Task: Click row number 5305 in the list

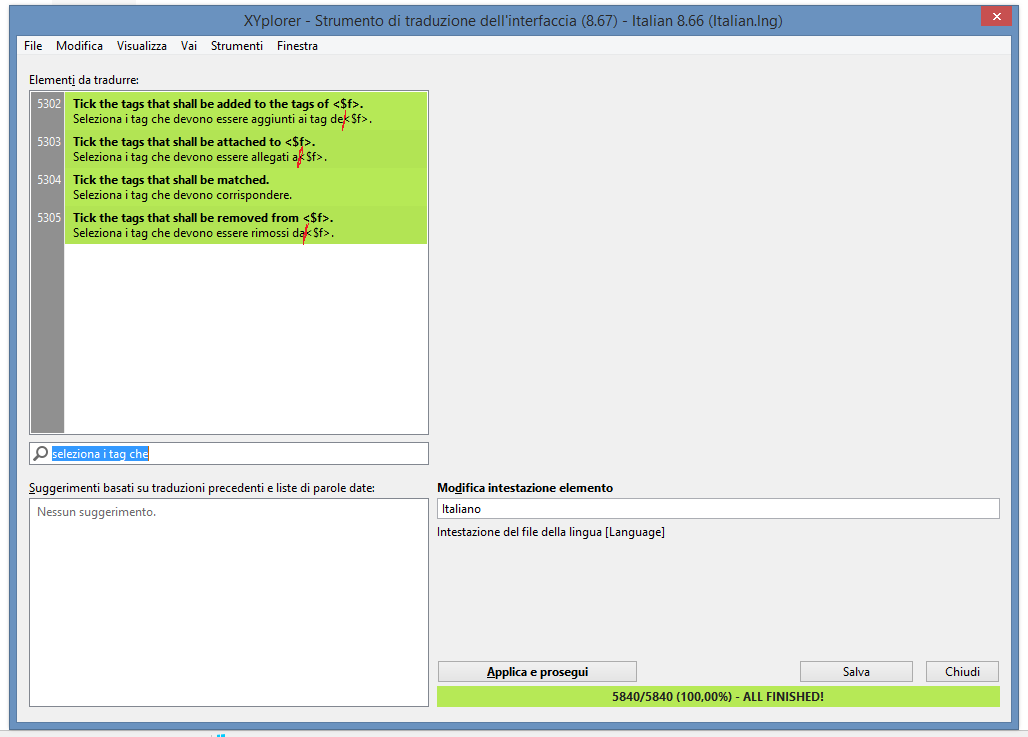Action: (x=48, y=218)
